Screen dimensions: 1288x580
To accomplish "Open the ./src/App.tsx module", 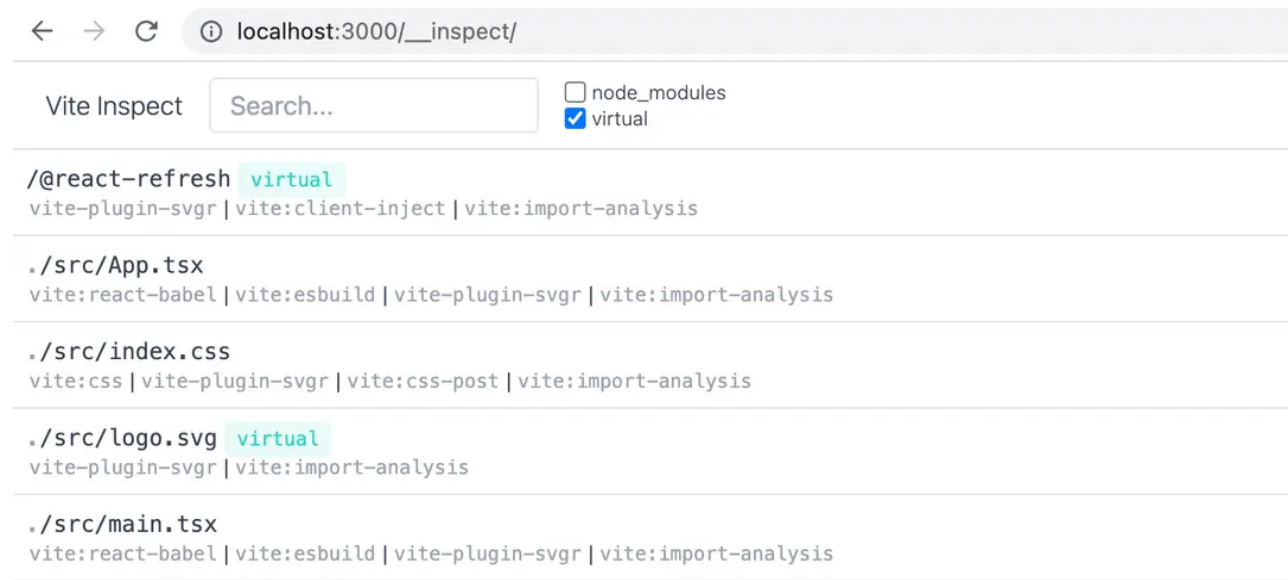I will 650,279.
